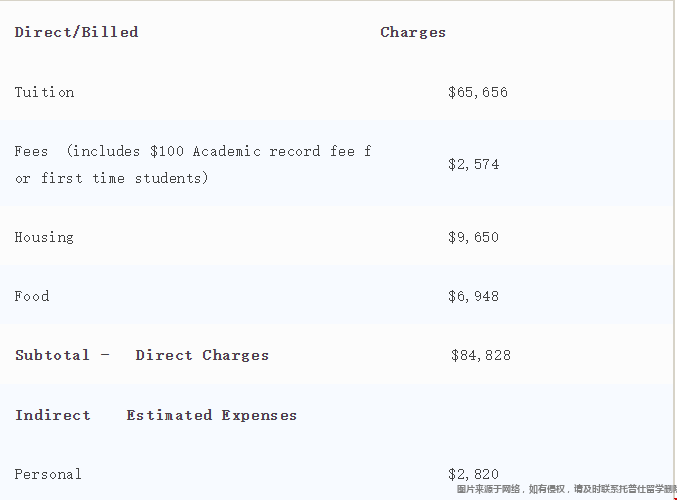
Task: Click the Personal row label
Action: [48, 474]
